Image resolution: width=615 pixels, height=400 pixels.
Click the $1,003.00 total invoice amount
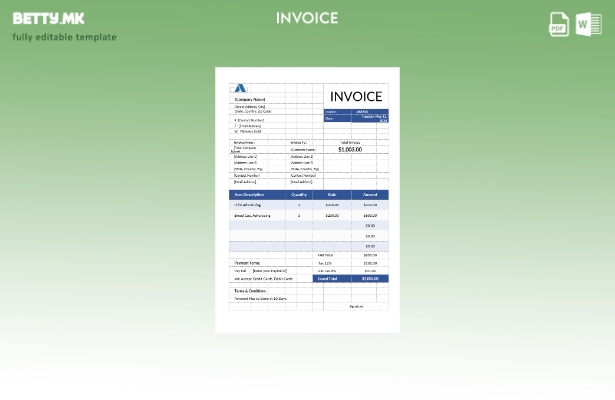point(350,149)
